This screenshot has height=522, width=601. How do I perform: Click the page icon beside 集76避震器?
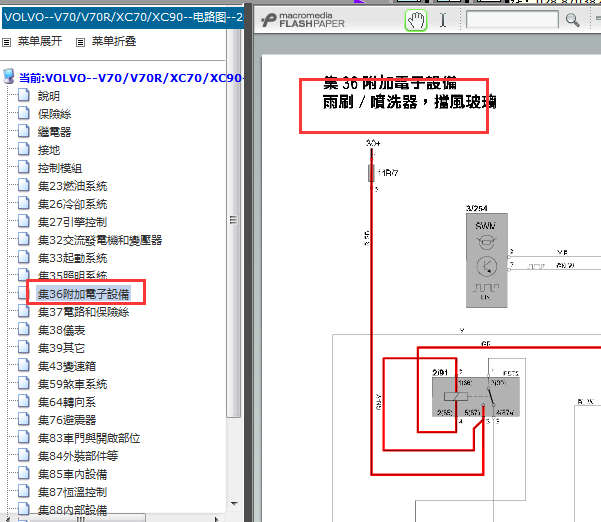pyautogui.click(x=24, y=419)
